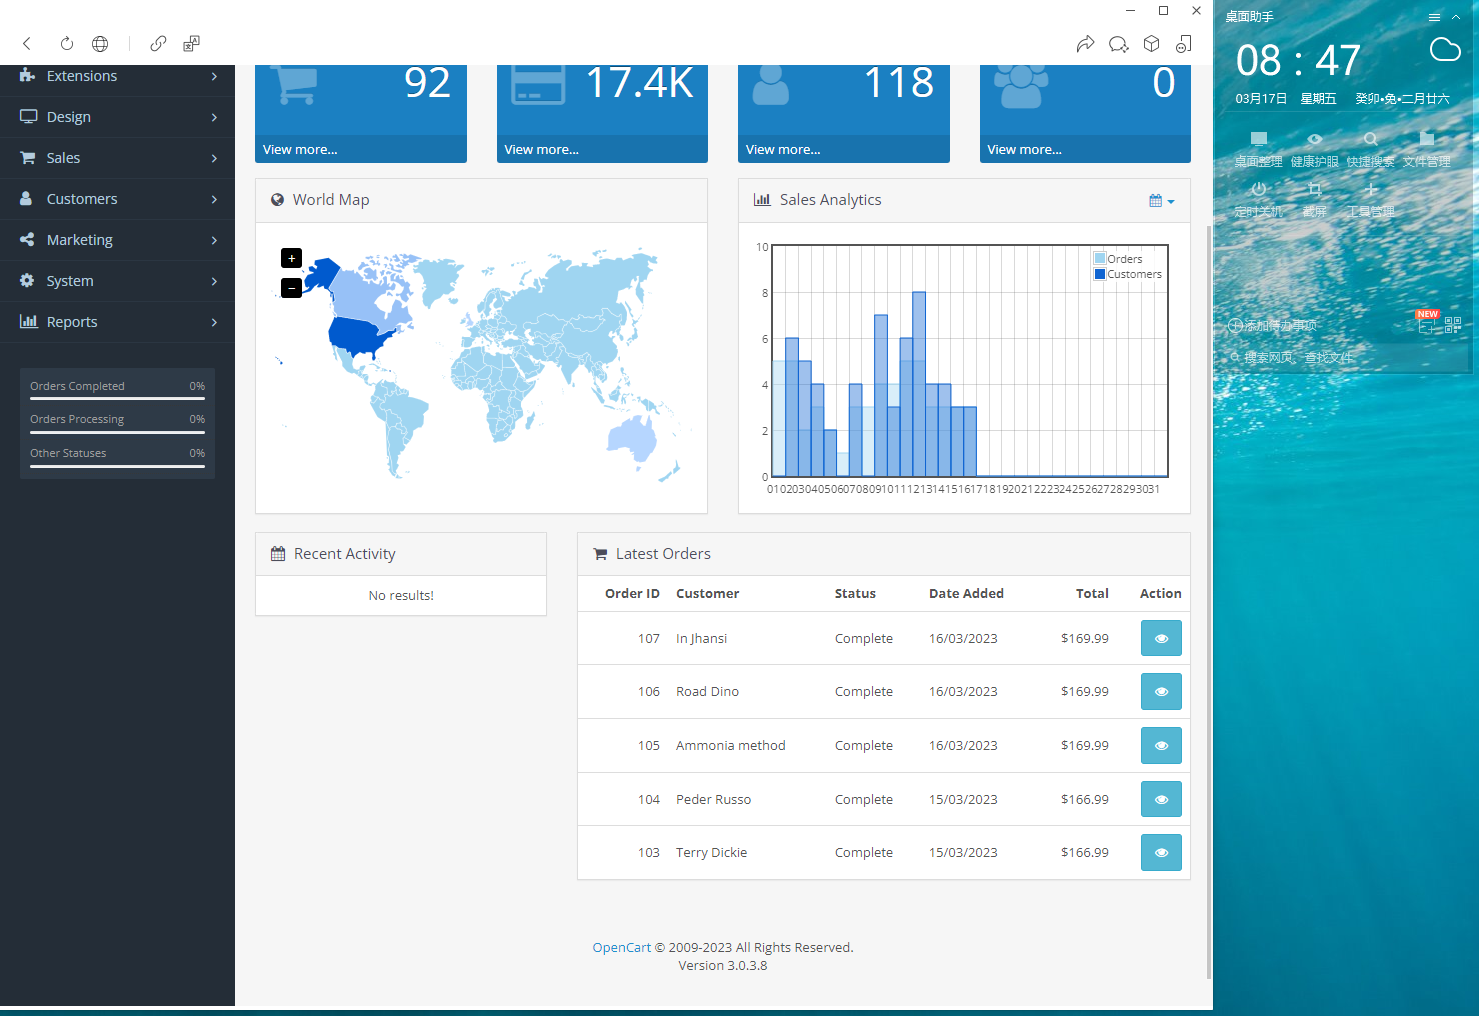
Task: Click the QR code icon in assistant
Action: (x=1453, y=325)
